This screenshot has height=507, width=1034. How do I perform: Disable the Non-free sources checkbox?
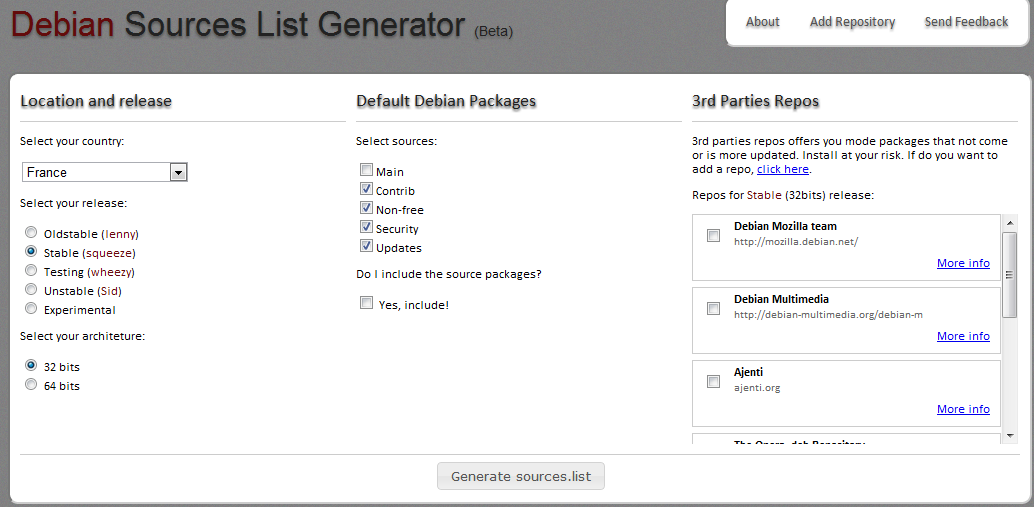point(367,209)
